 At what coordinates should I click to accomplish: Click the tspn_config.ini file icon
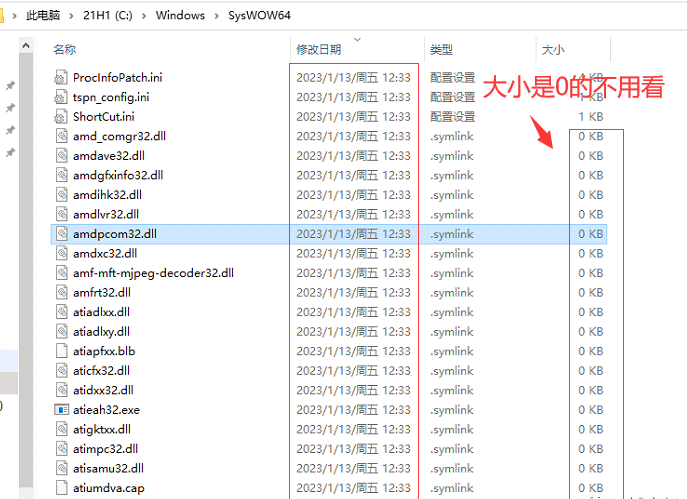point(61,97)
